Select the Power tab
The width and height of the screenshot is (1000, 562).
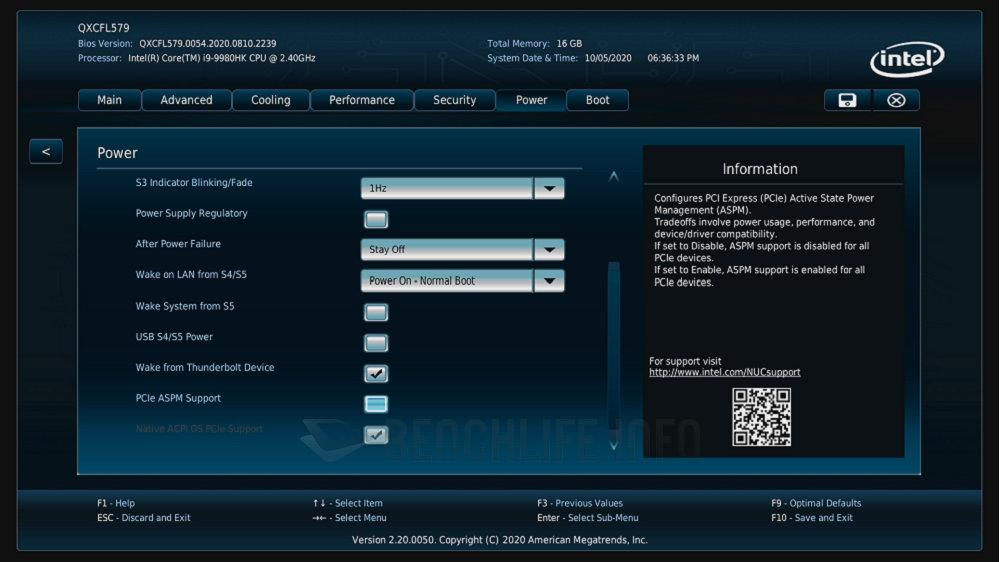[x=531, y=100]
